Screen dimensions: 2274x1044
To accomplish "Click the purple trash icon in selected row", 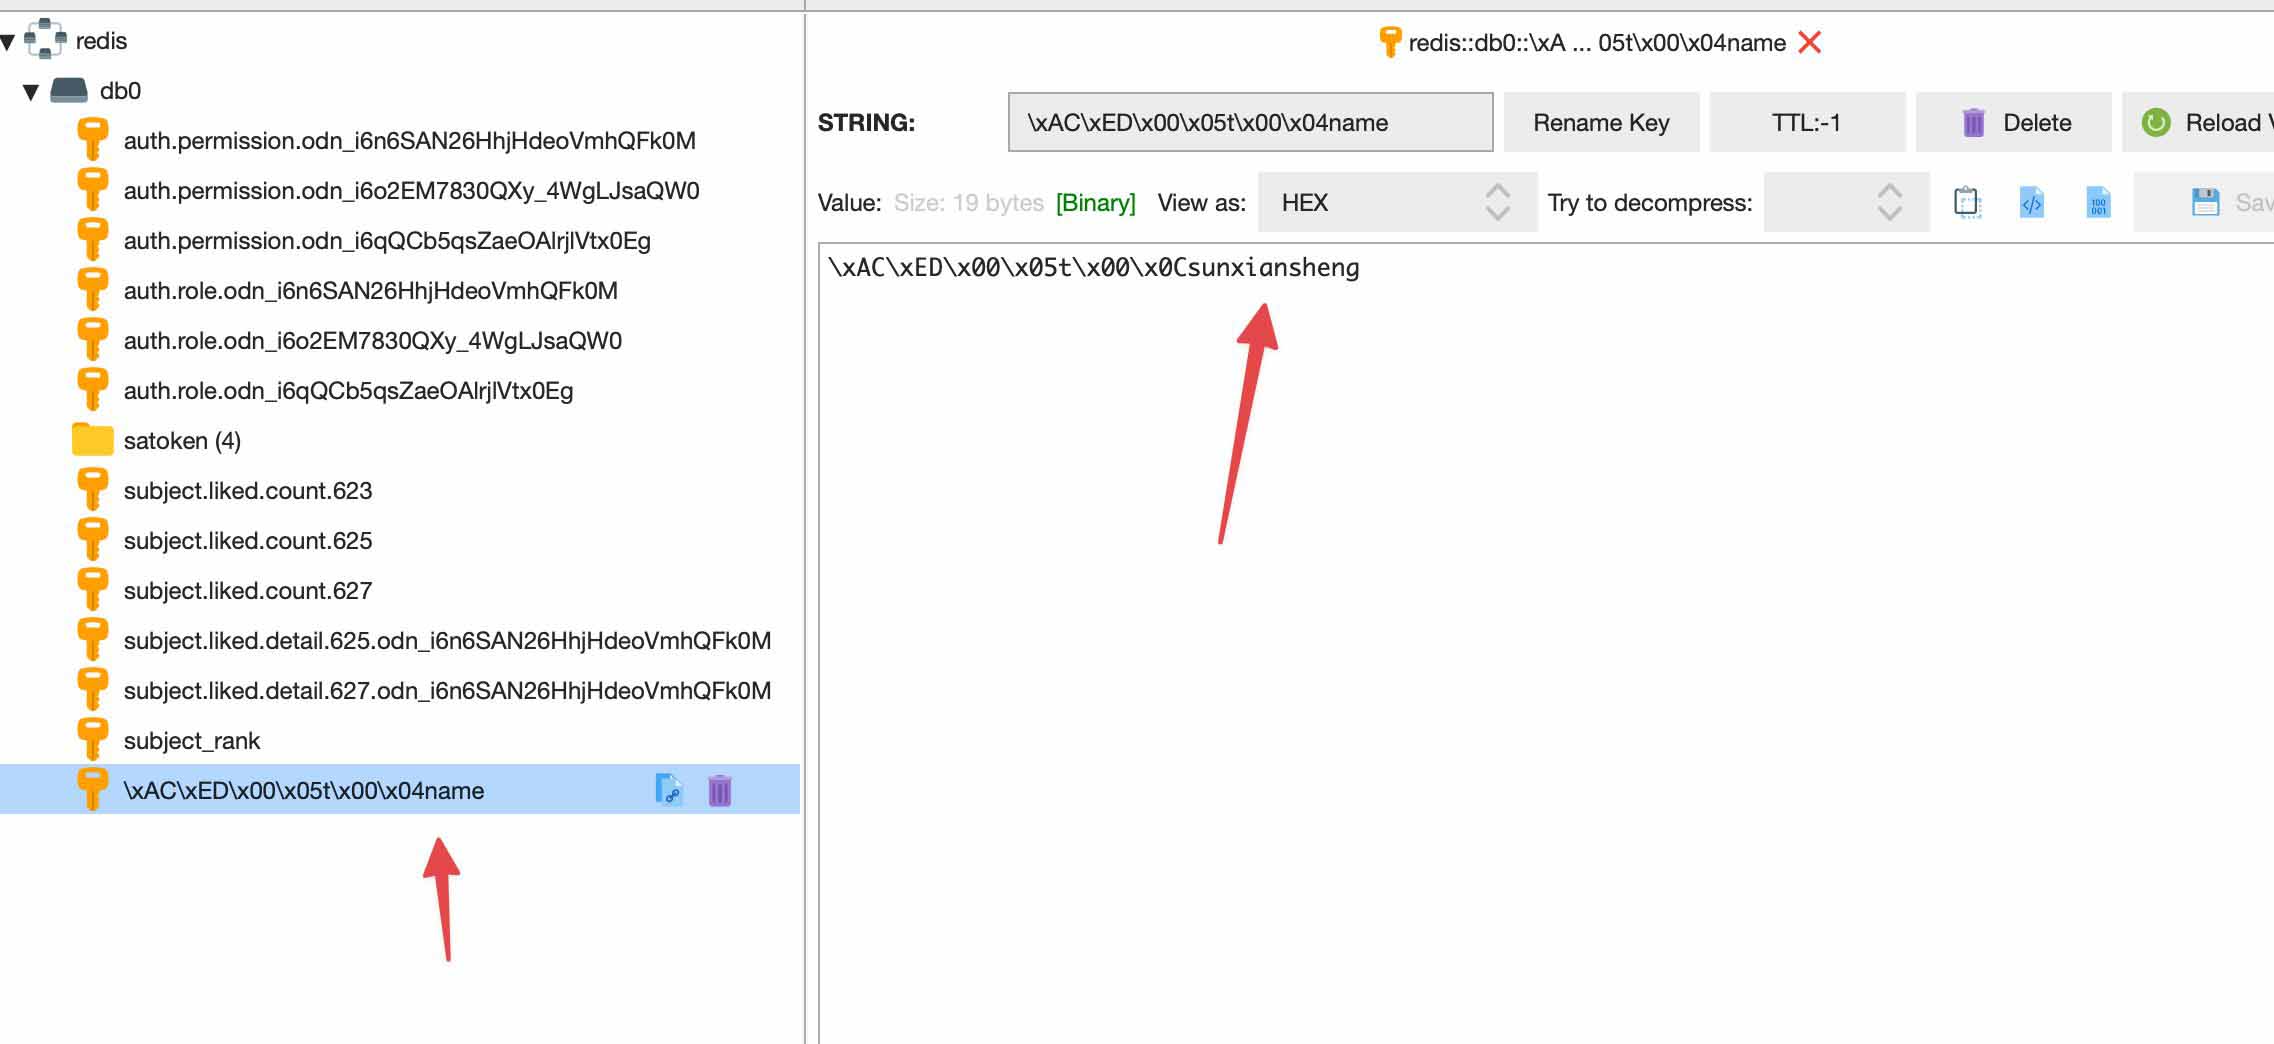I will click(719, 790).
